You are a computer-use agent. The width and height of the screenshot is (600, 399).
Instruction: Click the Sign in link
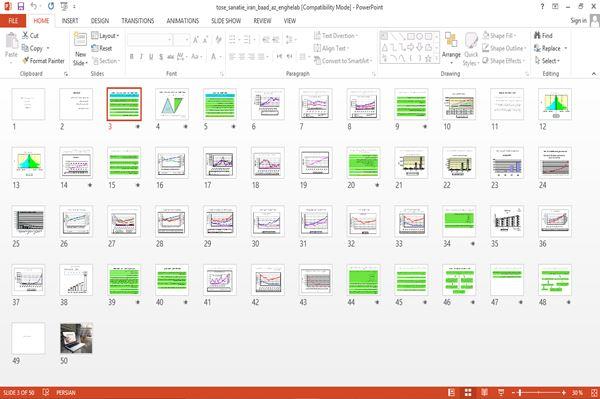tap(578, 21)
